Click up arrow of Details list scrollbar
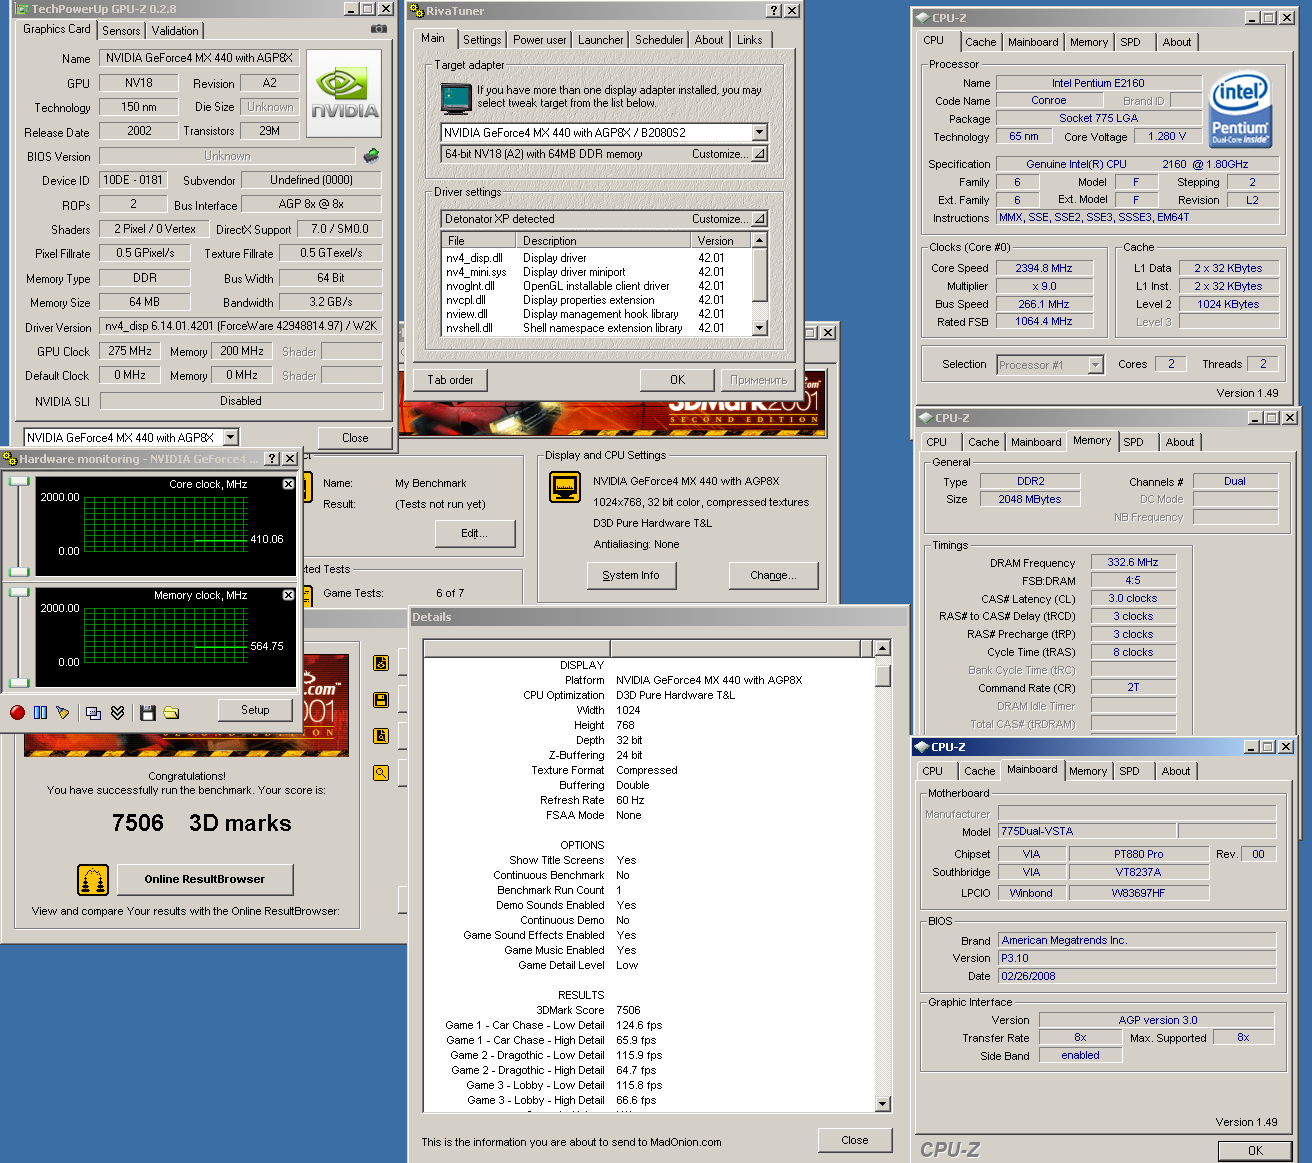This screenshot has height=1163, width=1312. tap(882, 648)
